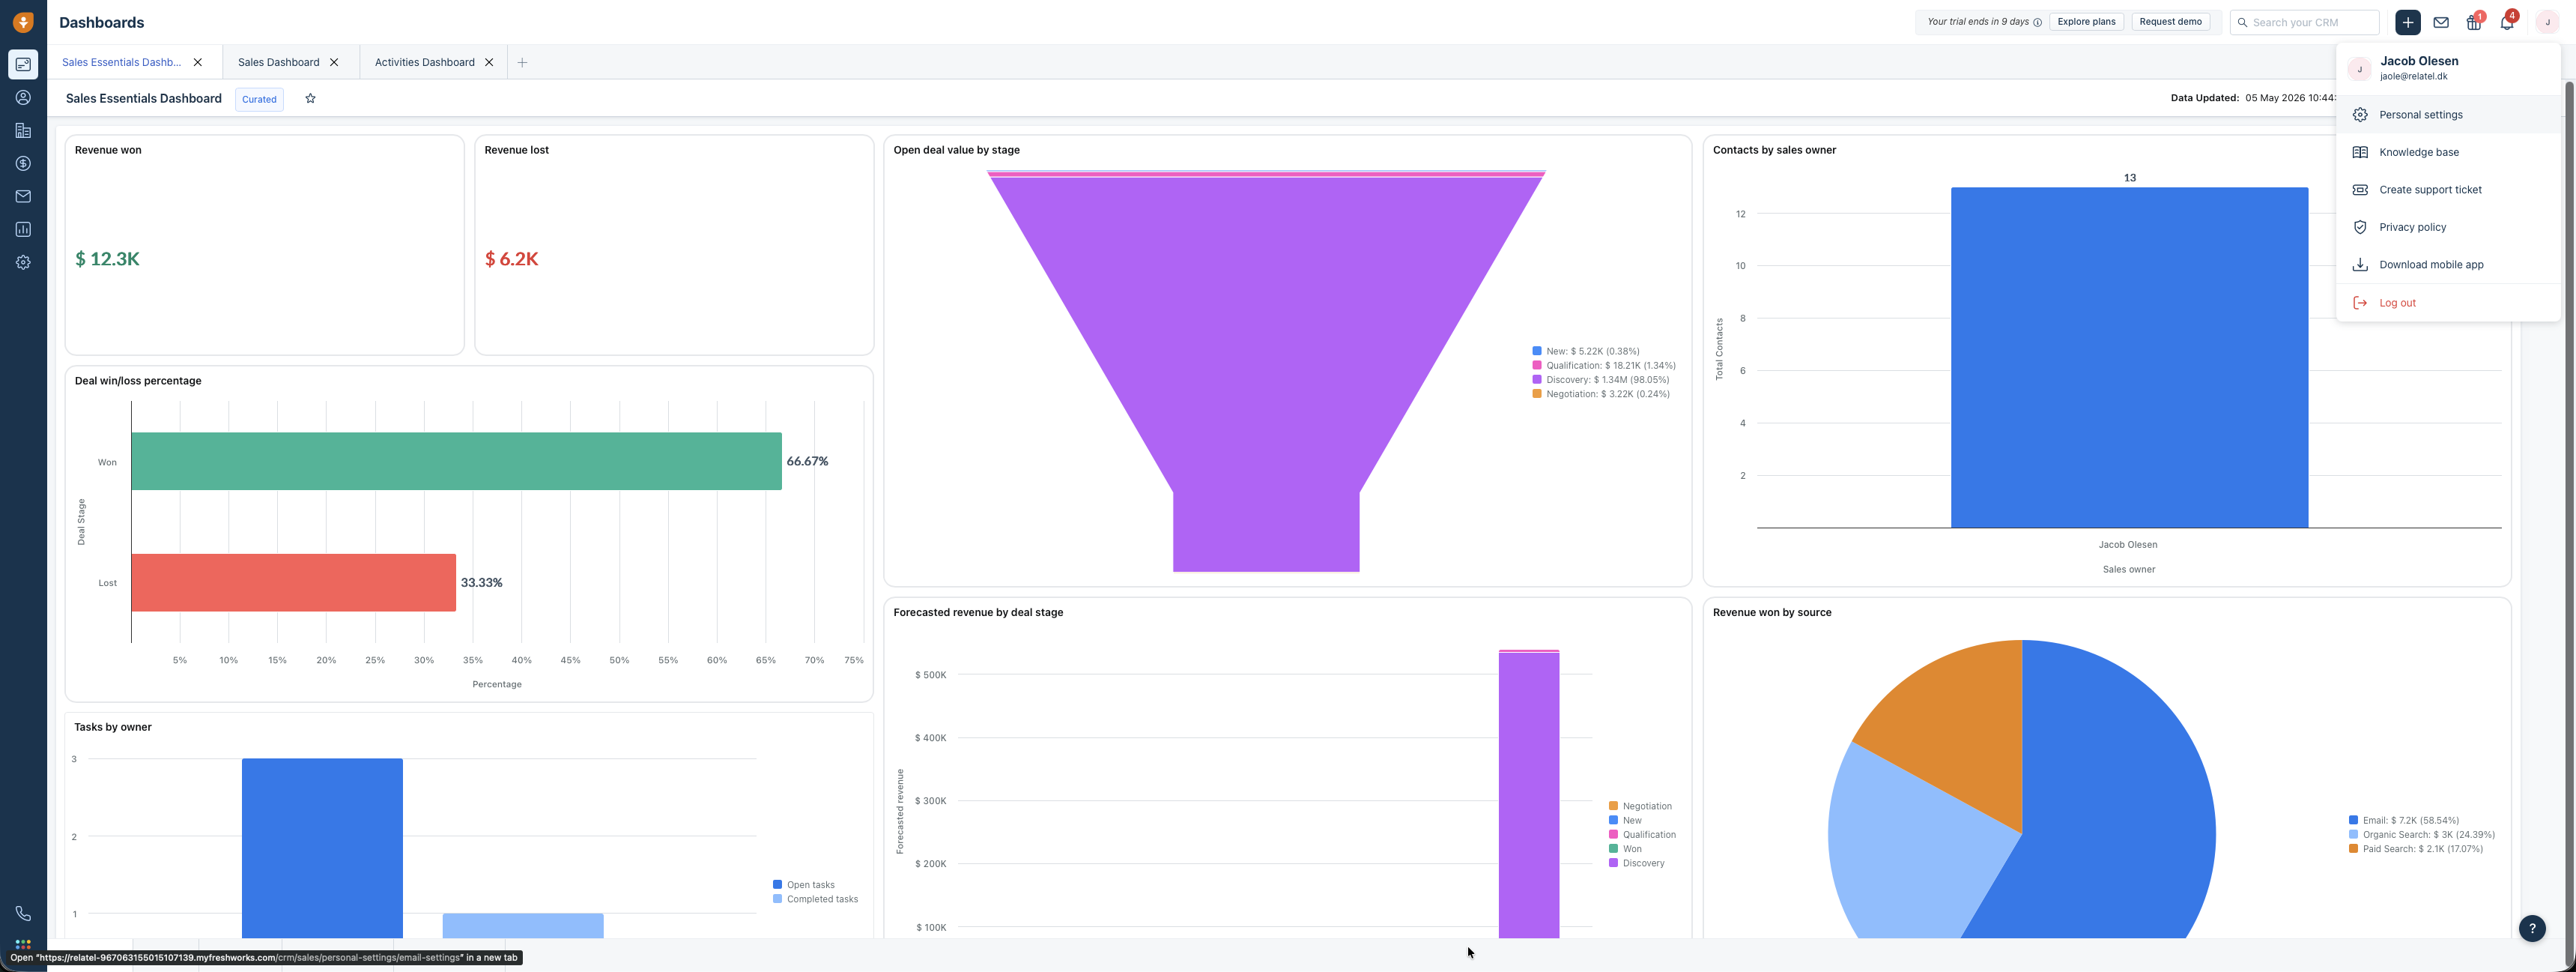Select Download mobile app menu item

(x=2448, y=265)
